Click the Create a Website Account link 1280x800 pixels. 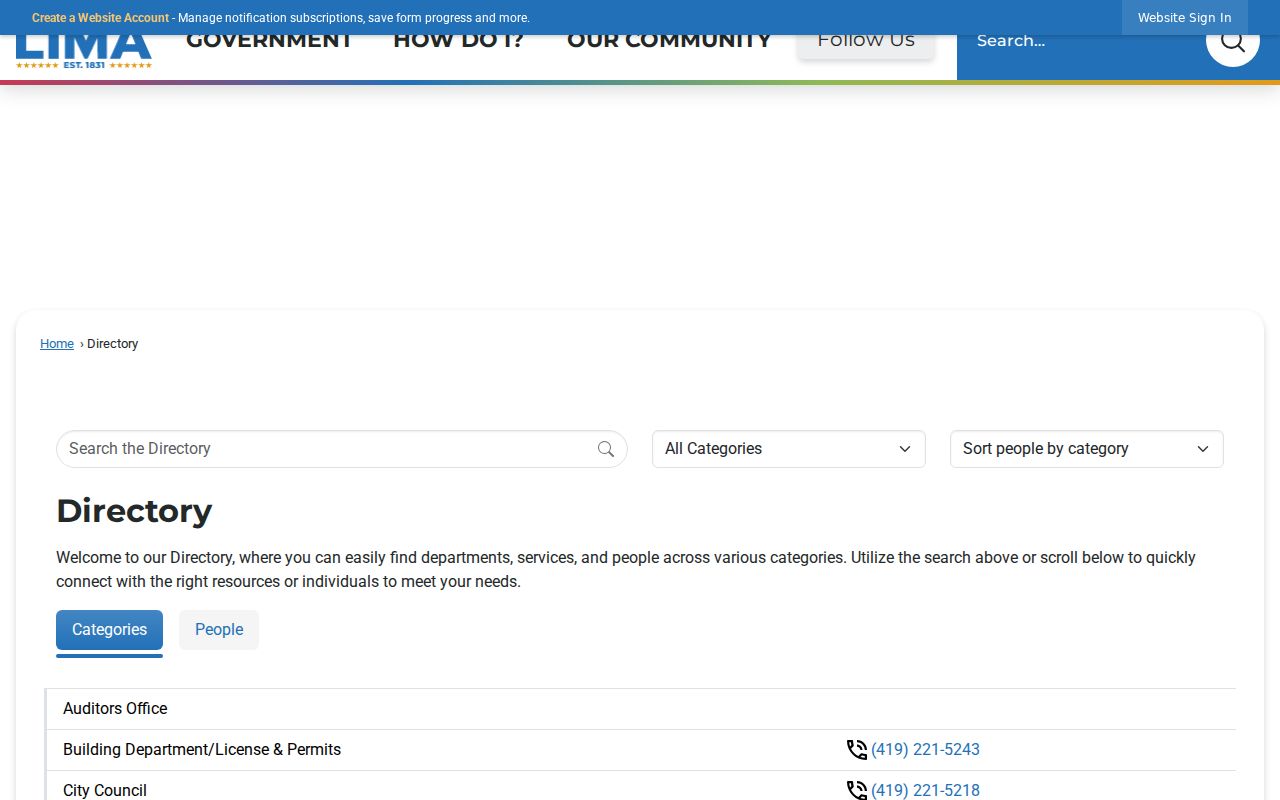coord(100,18)
